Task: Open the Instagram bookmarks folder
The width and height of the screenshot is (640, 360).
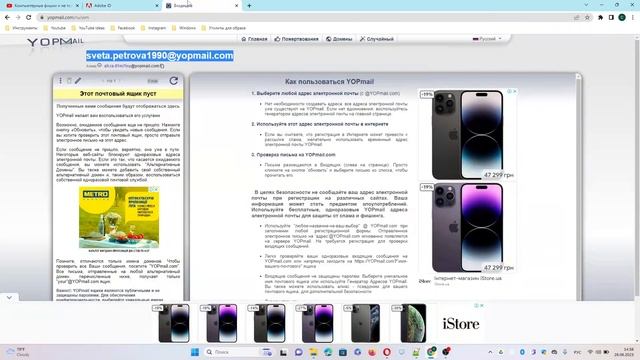Action: (x=153, y=28)
